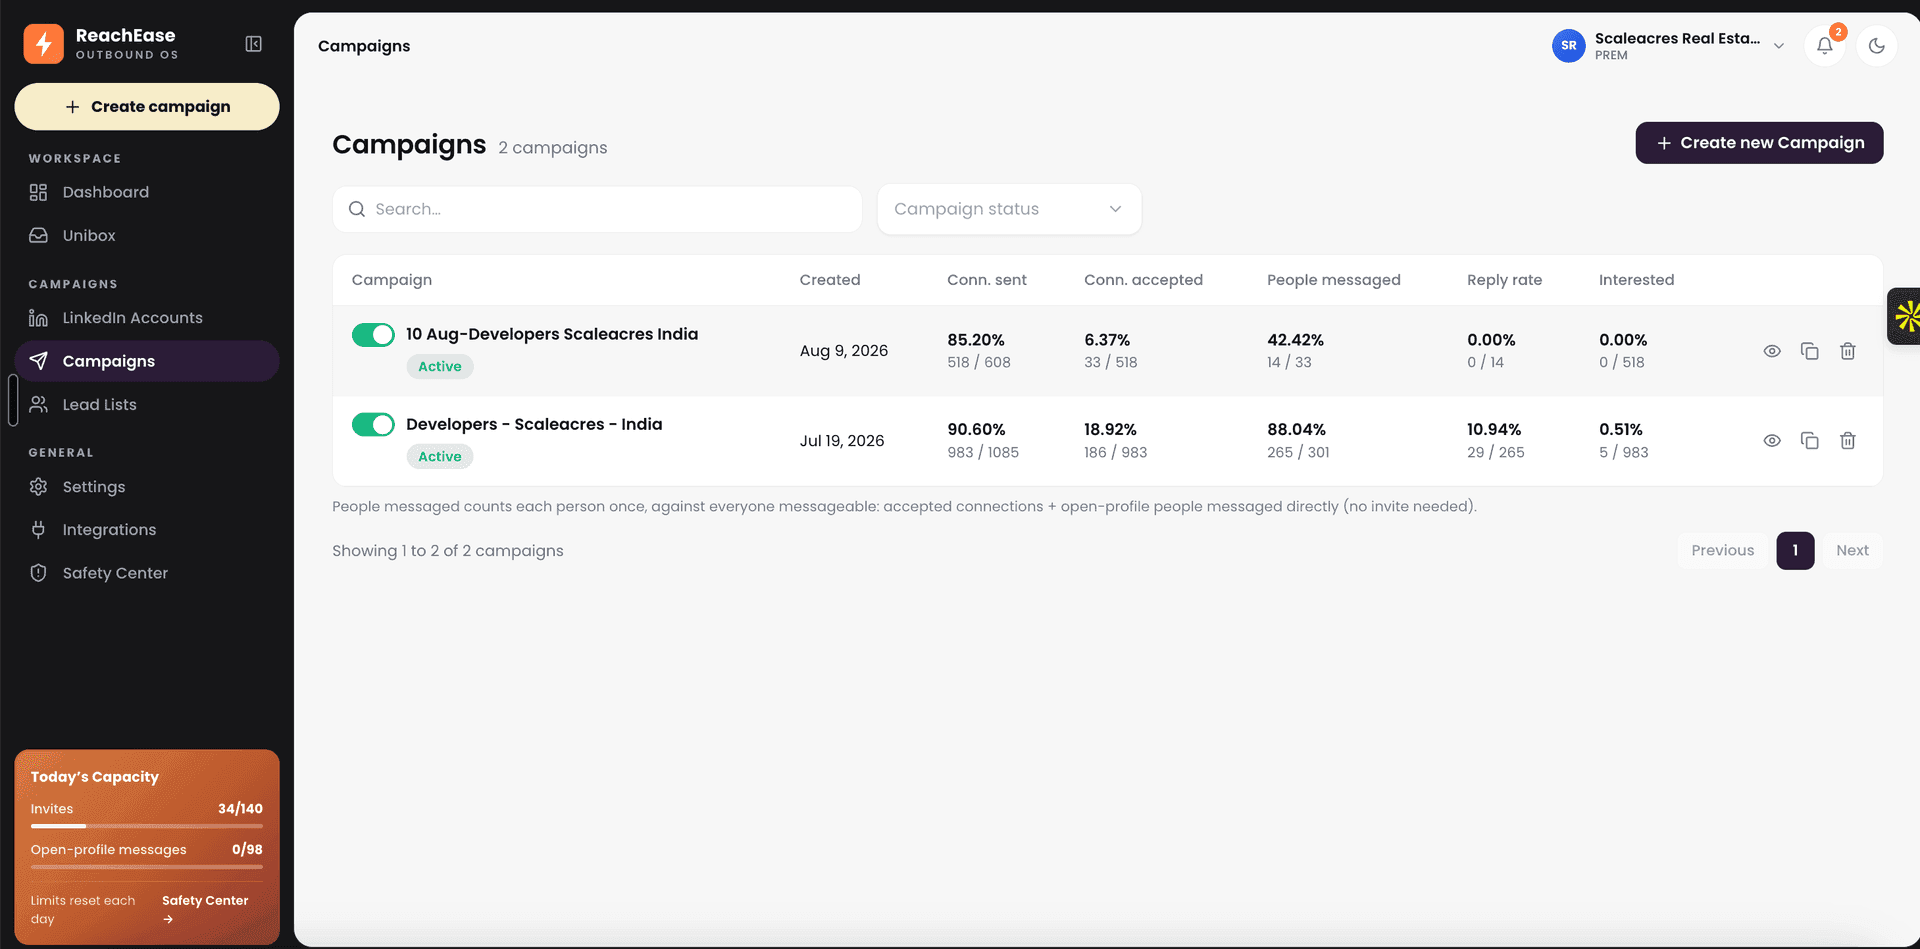Click the Lead Lists people icon

[x=38, y=404]
